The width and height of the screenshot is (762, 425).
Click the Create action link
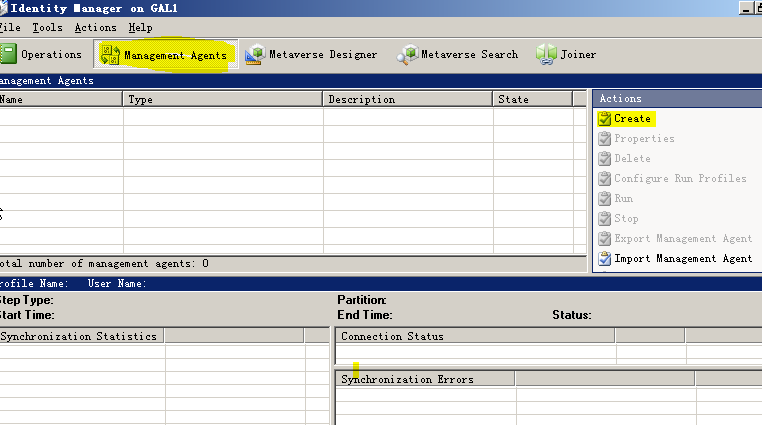pos(632,119)
